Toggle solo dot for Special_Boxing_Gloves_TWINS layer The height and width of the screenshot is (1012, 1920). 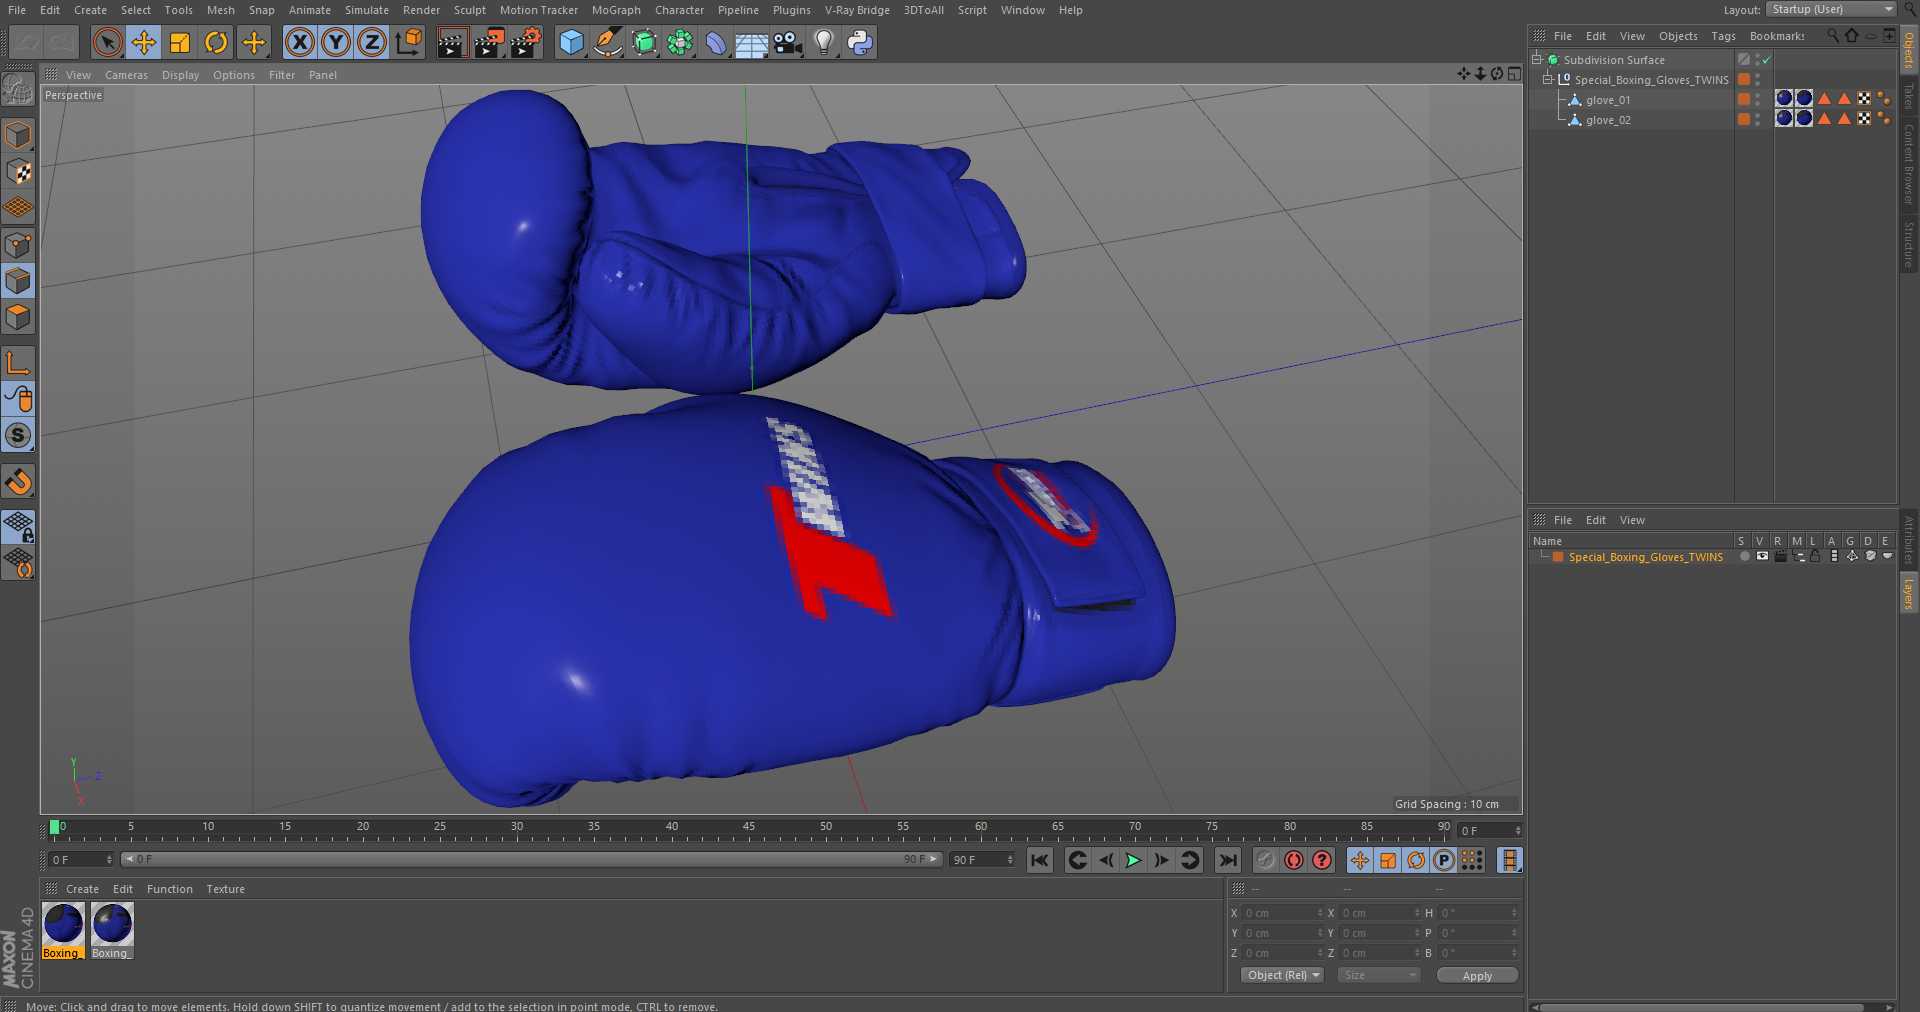[1744, 556]
